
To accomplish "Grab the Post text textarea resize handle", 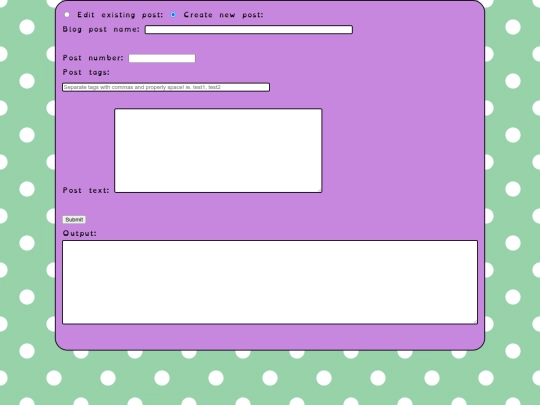I will (x=319, y=190).
